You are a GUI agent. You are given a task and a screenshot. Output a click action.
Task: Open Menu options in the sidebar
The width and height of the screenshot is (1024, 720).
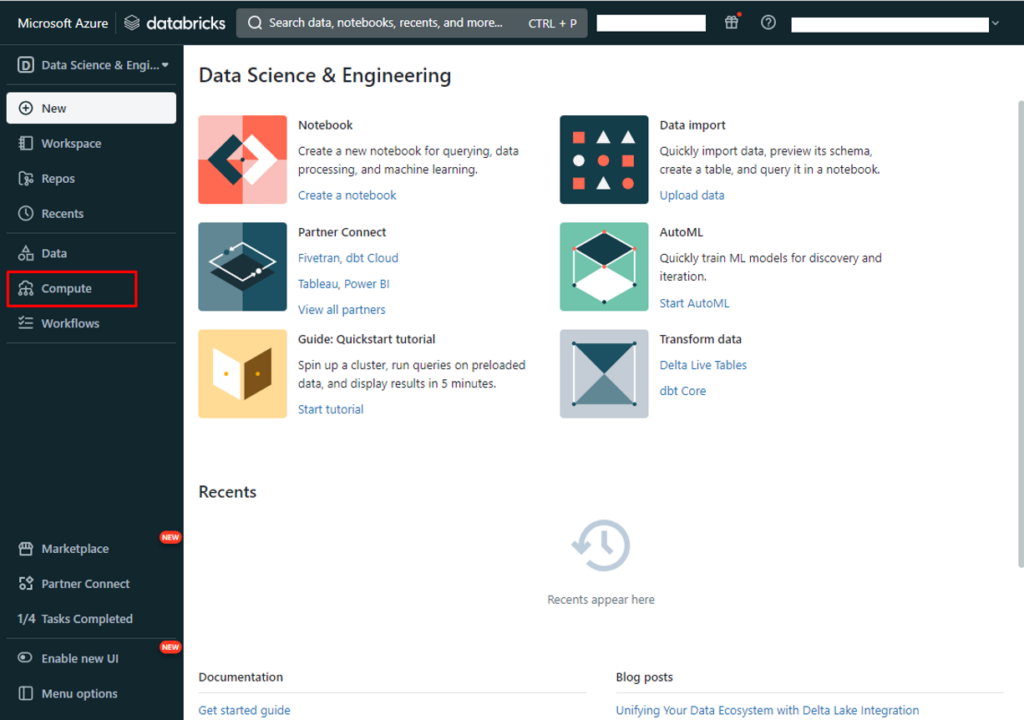pos(79,694)
